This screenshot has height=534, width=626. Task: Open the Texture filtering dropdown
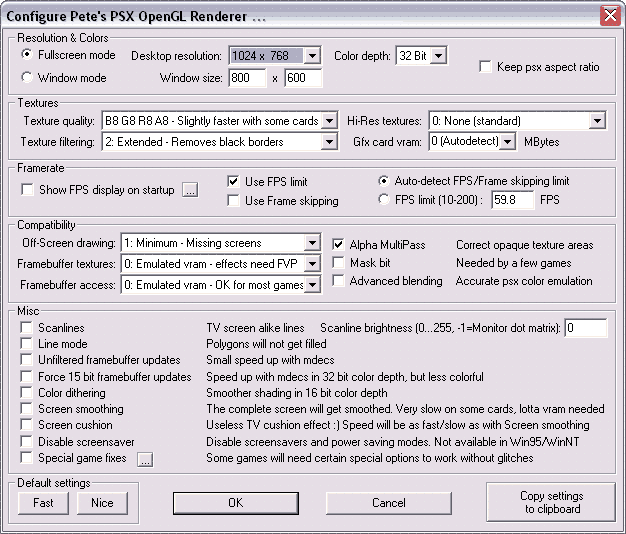tap(220, 142)
